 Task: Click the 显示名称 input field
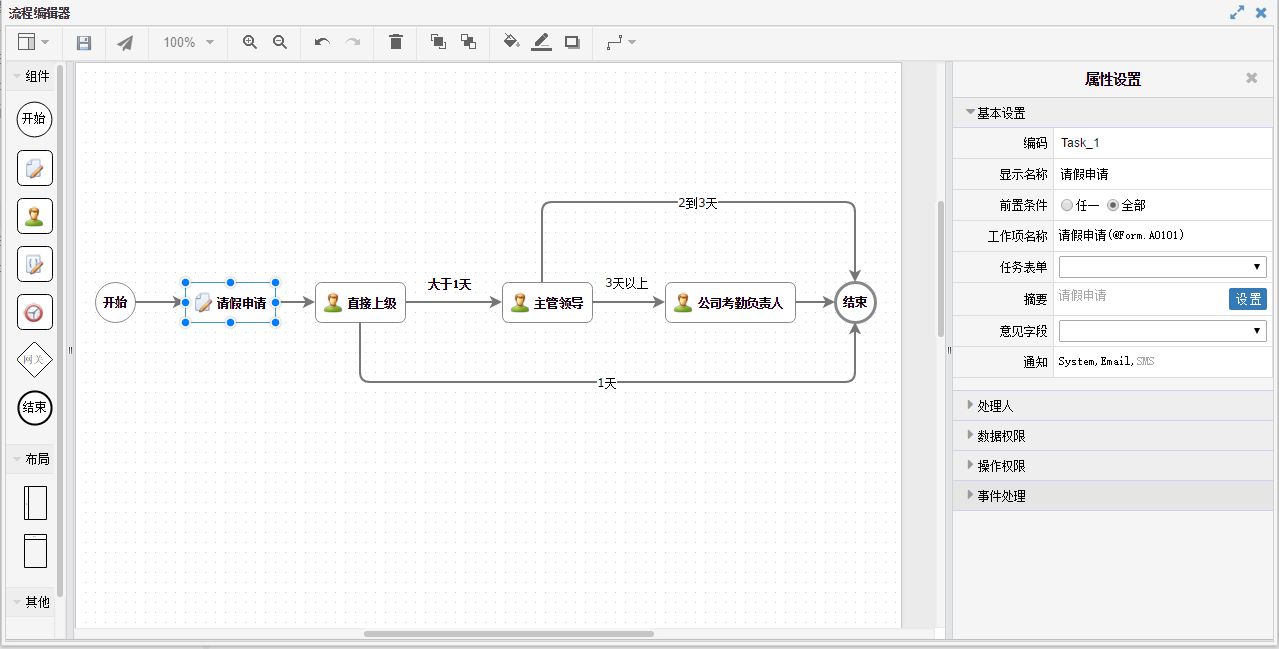1162,174
